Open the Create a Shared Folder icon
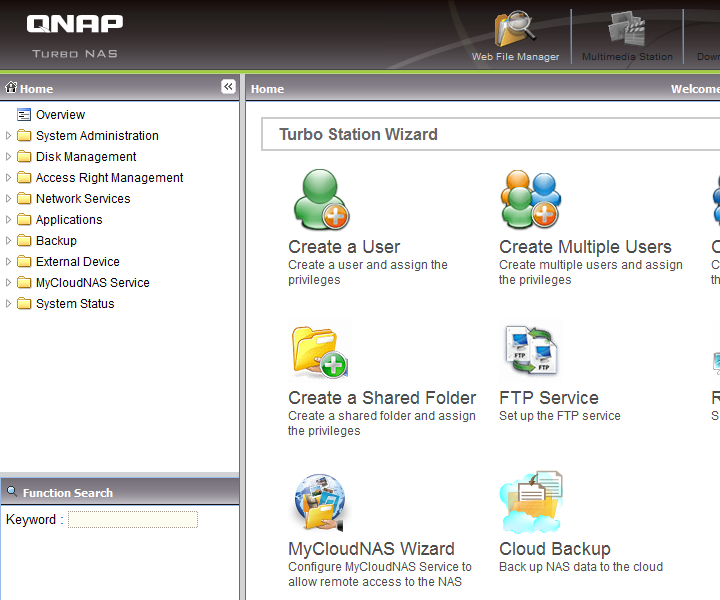Image resolution: width=720 pixels, height=600 pixels. coord(319,352)
